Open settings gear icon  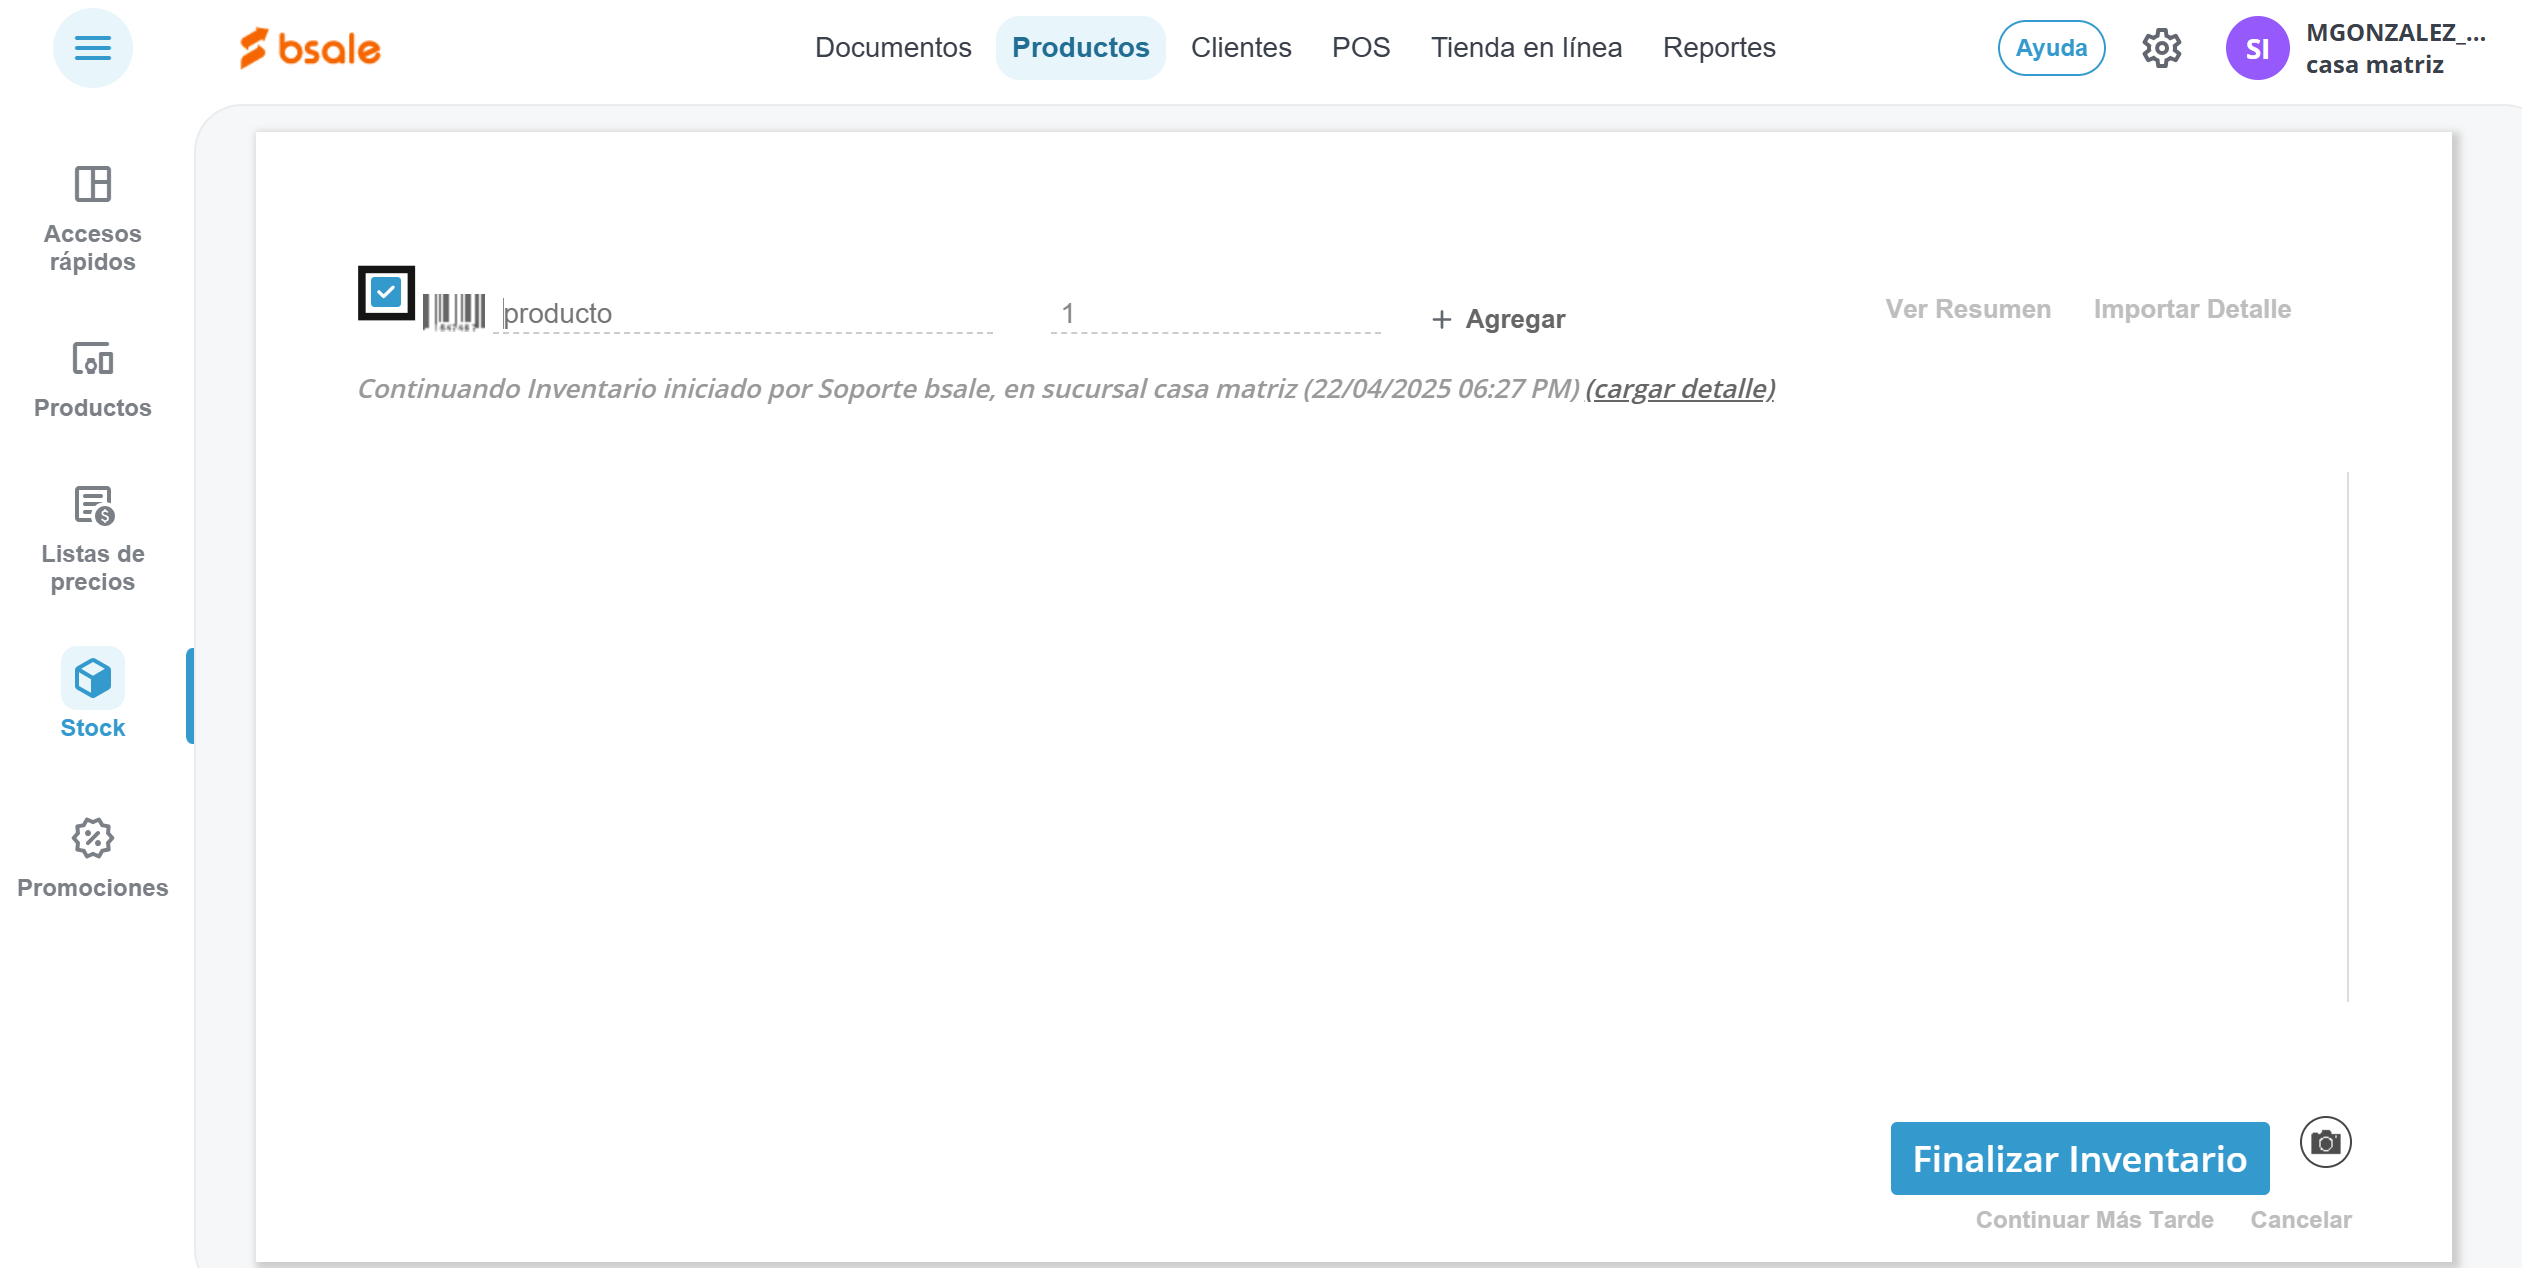click(2160, 48)
